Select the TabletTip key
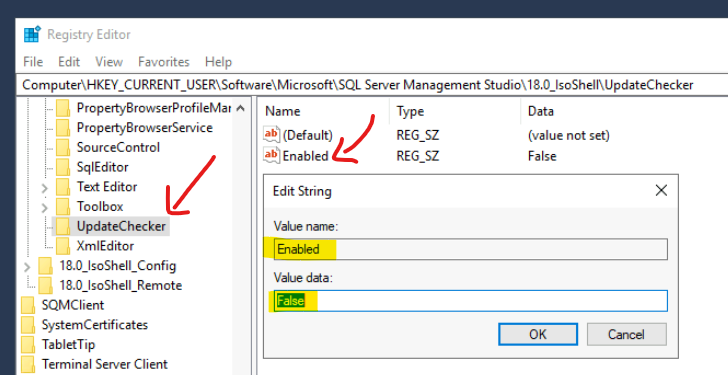 [x=68, y=344]
